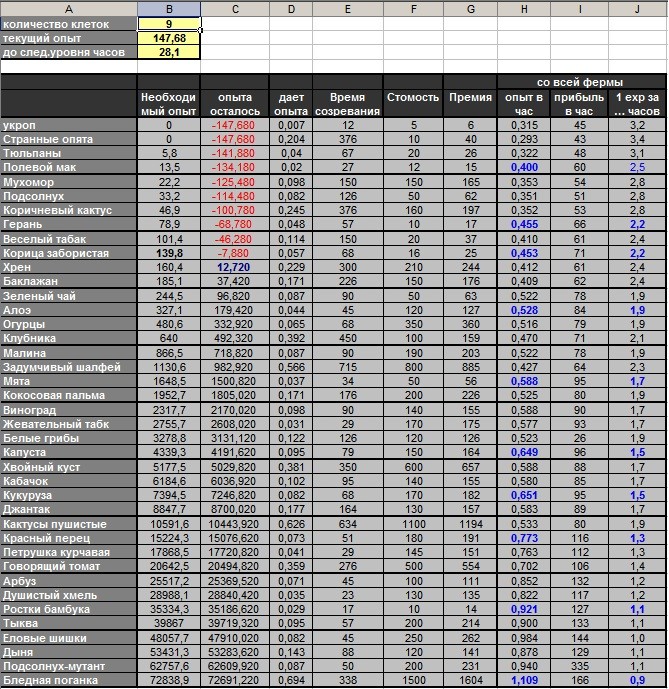
Task: Click 'Премия' column heading
Action: pyautogui.click(x=470, y=104)
